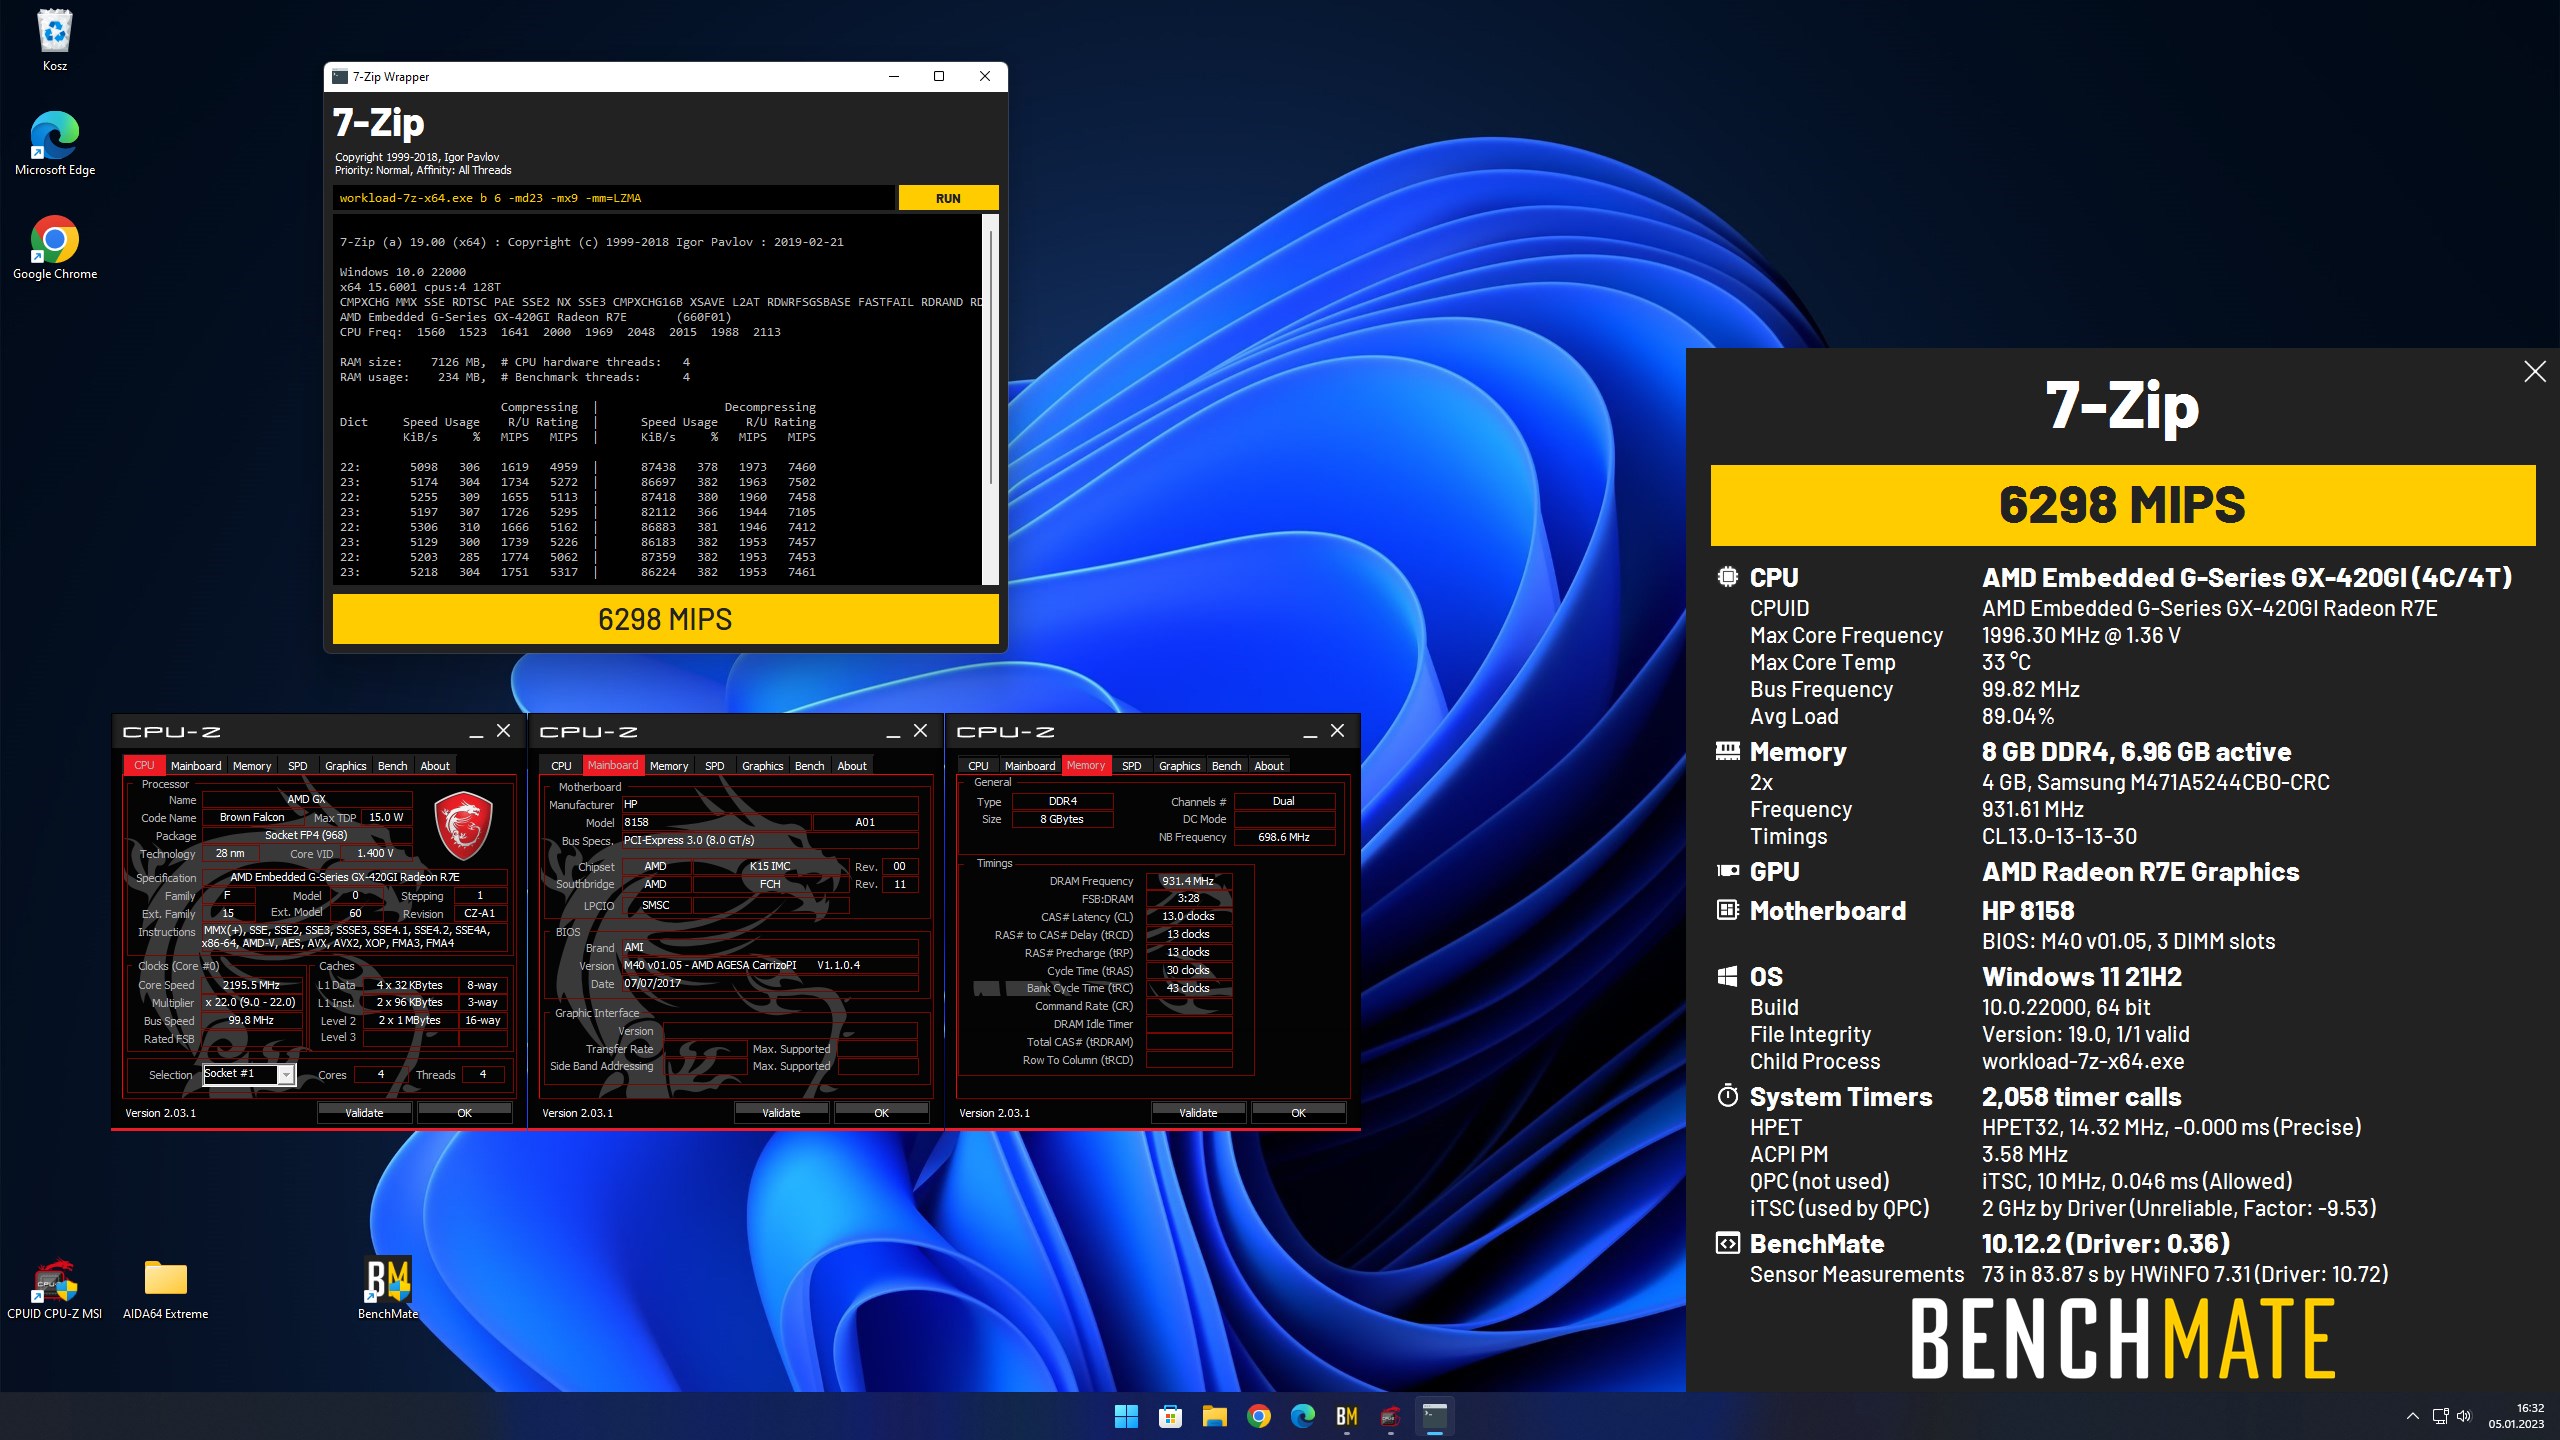Click OK in the Mainboard CPU-Z window
Screen dimensions: 2560x1440
[x=881, y=1112]
